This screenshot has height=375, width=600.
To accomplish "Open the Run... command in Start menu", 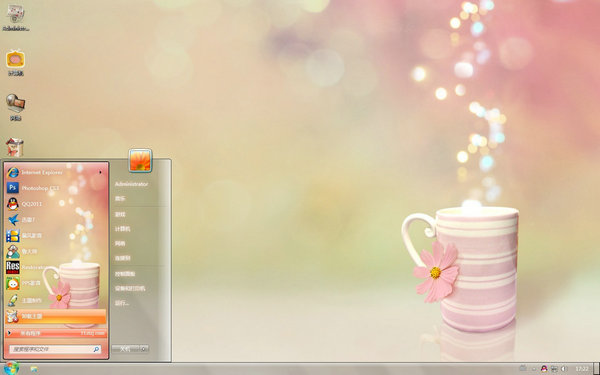I will click(122, 303).
